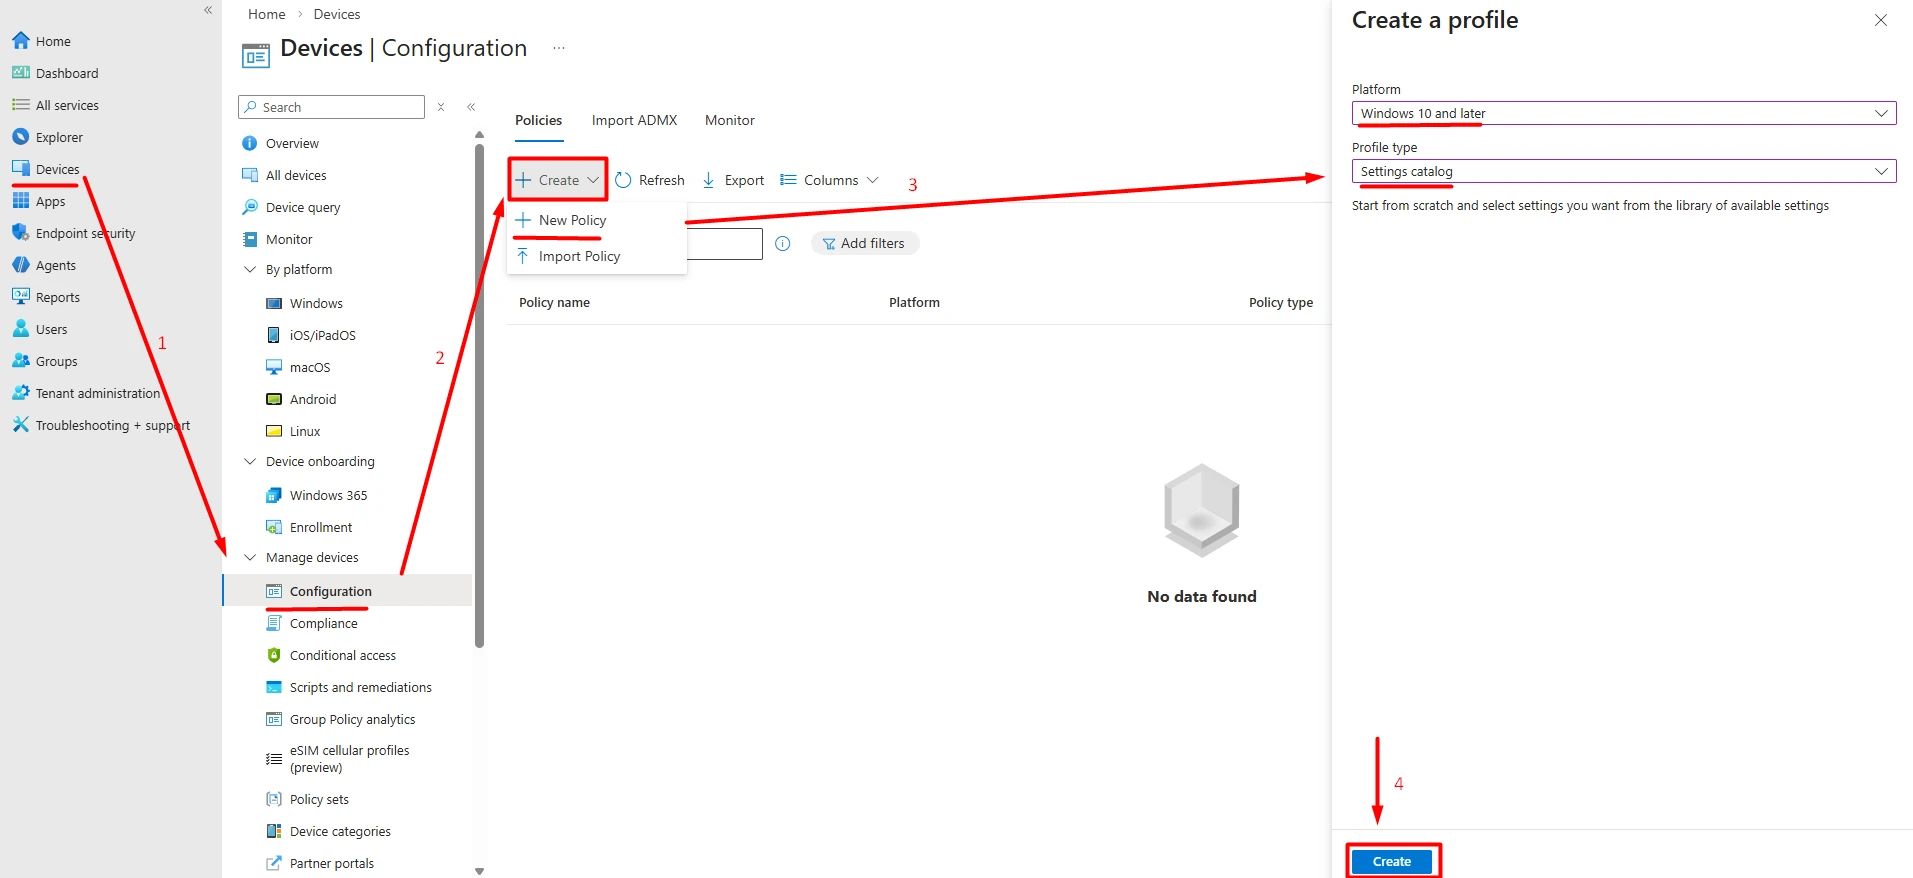This screenshot has height=878, width=1913.
Task: Open the Profile type Settings catalog dropdown
Action: [1624, 171]
